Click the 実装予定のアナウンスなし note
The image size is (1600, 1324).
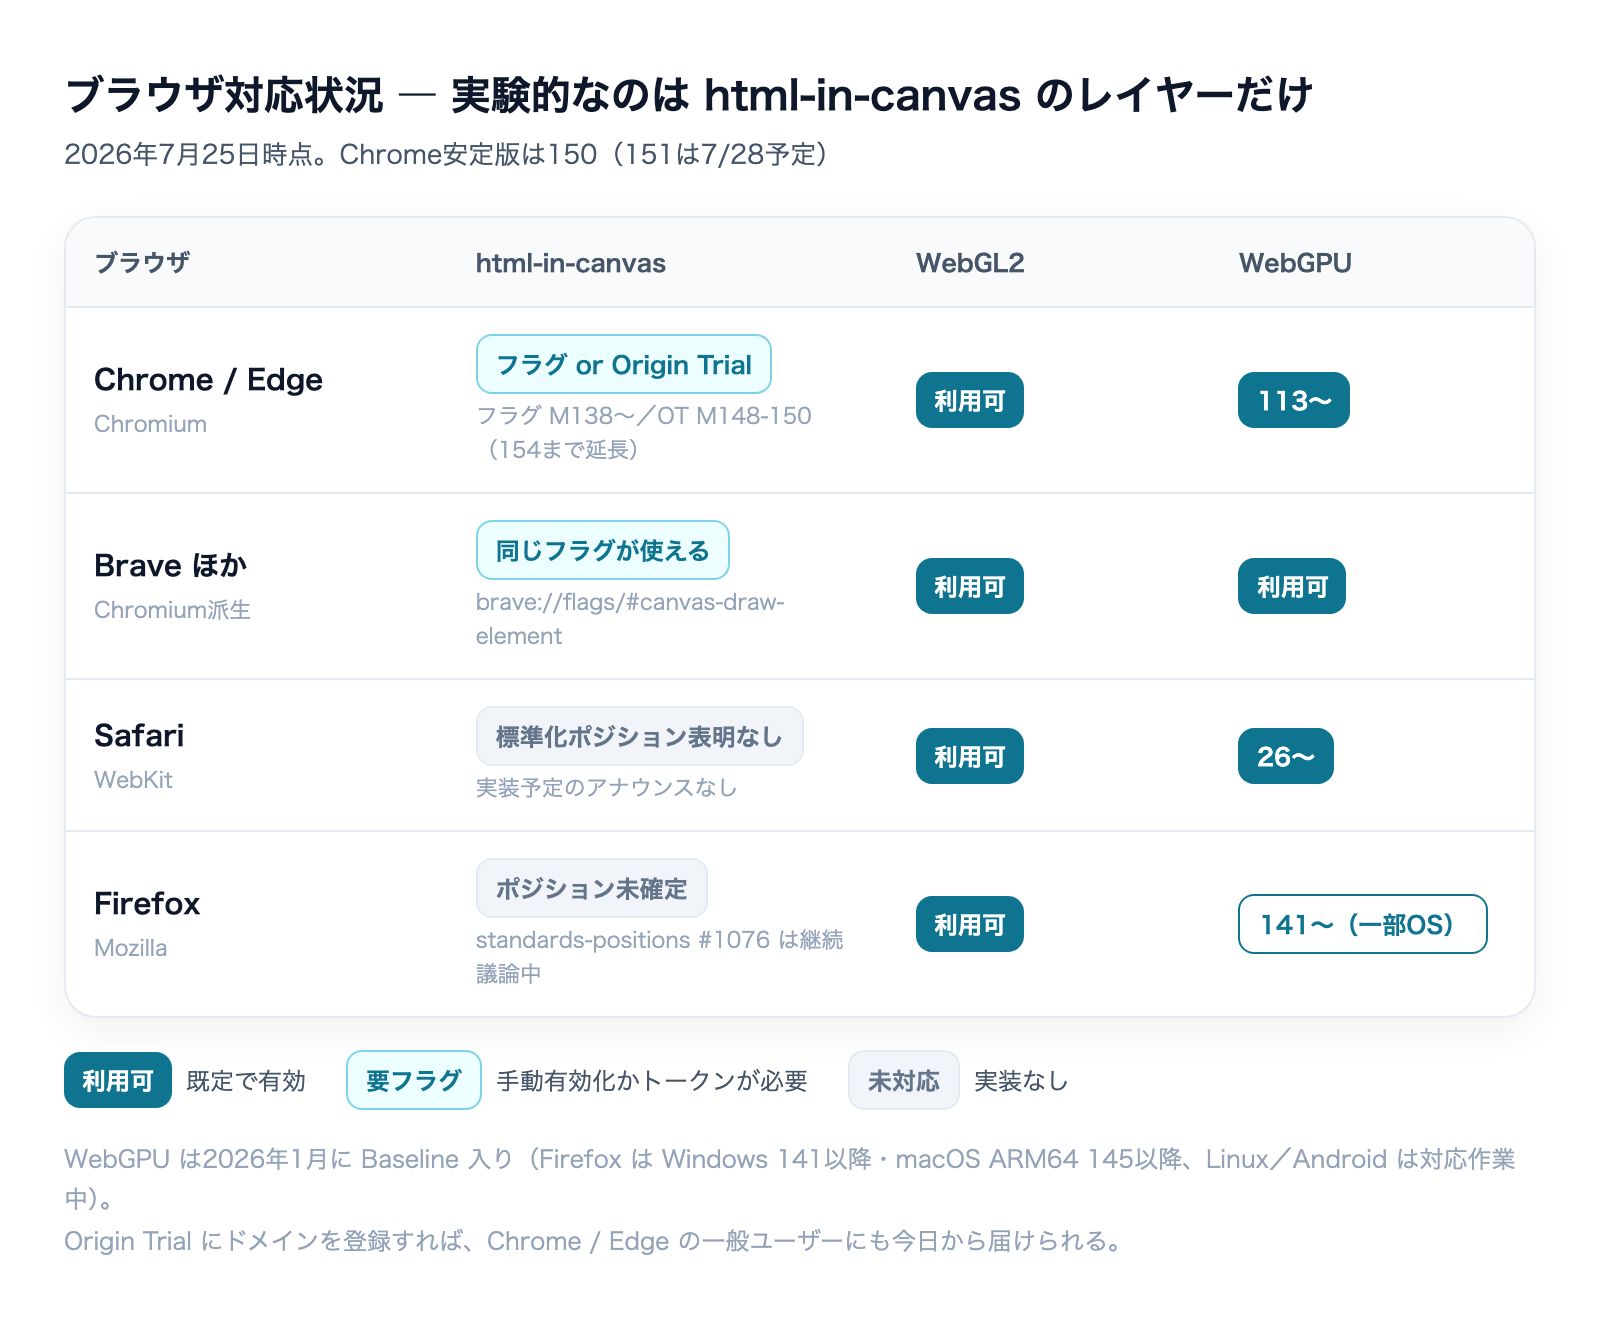coord(606,788)
